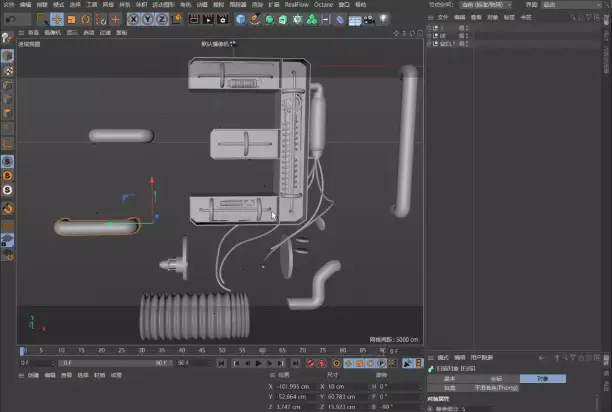Screen dimensions: 612x412
Task: Click the timeline preview range slider
Action: tap(116, 363)
